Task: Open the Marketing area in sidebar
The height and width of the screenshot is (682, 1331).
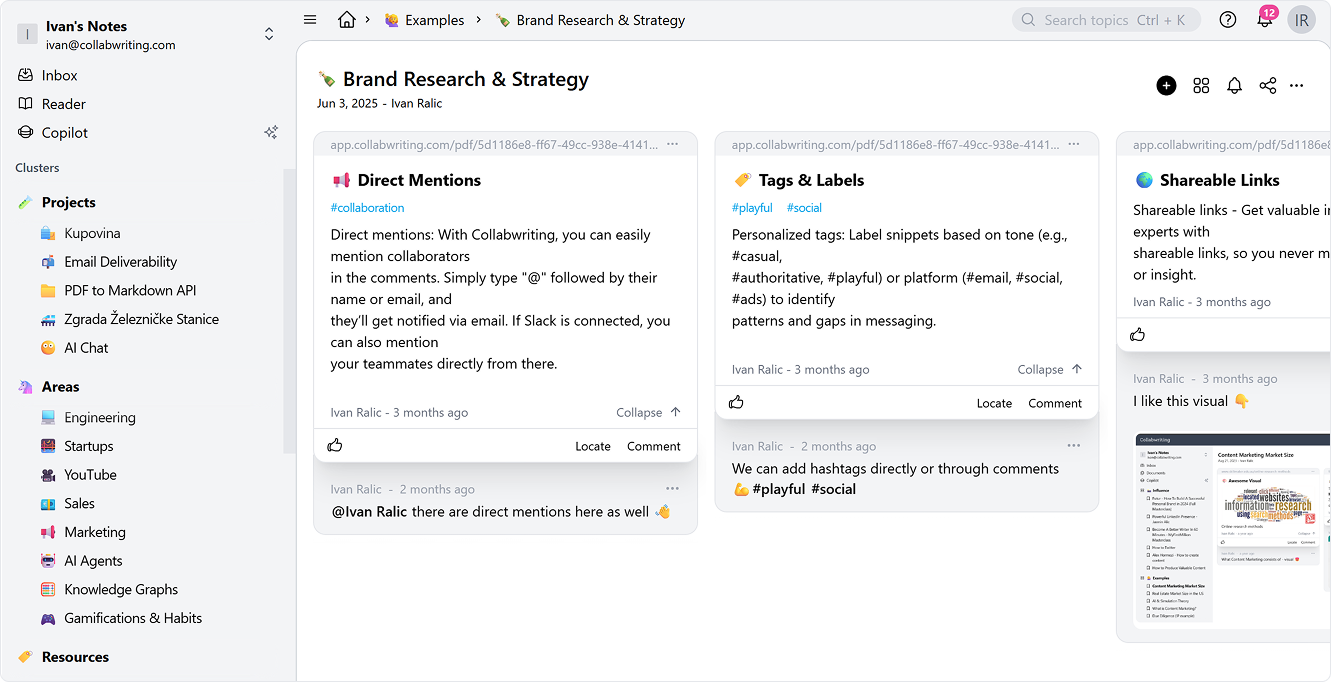Action: (95, 532)
